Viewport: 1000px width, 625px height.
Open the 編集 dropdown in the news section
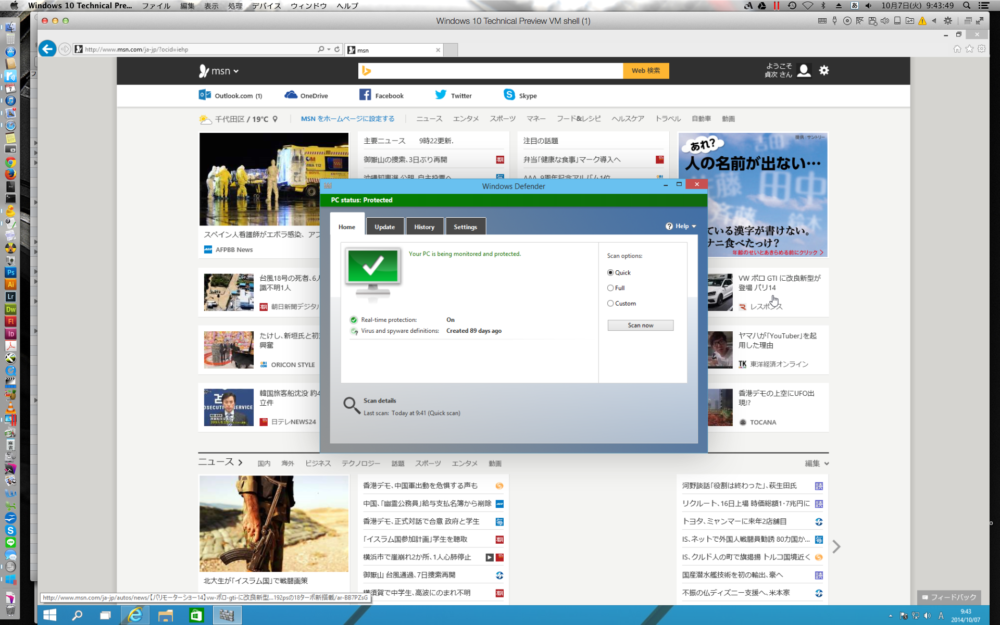tap(817, 464)
